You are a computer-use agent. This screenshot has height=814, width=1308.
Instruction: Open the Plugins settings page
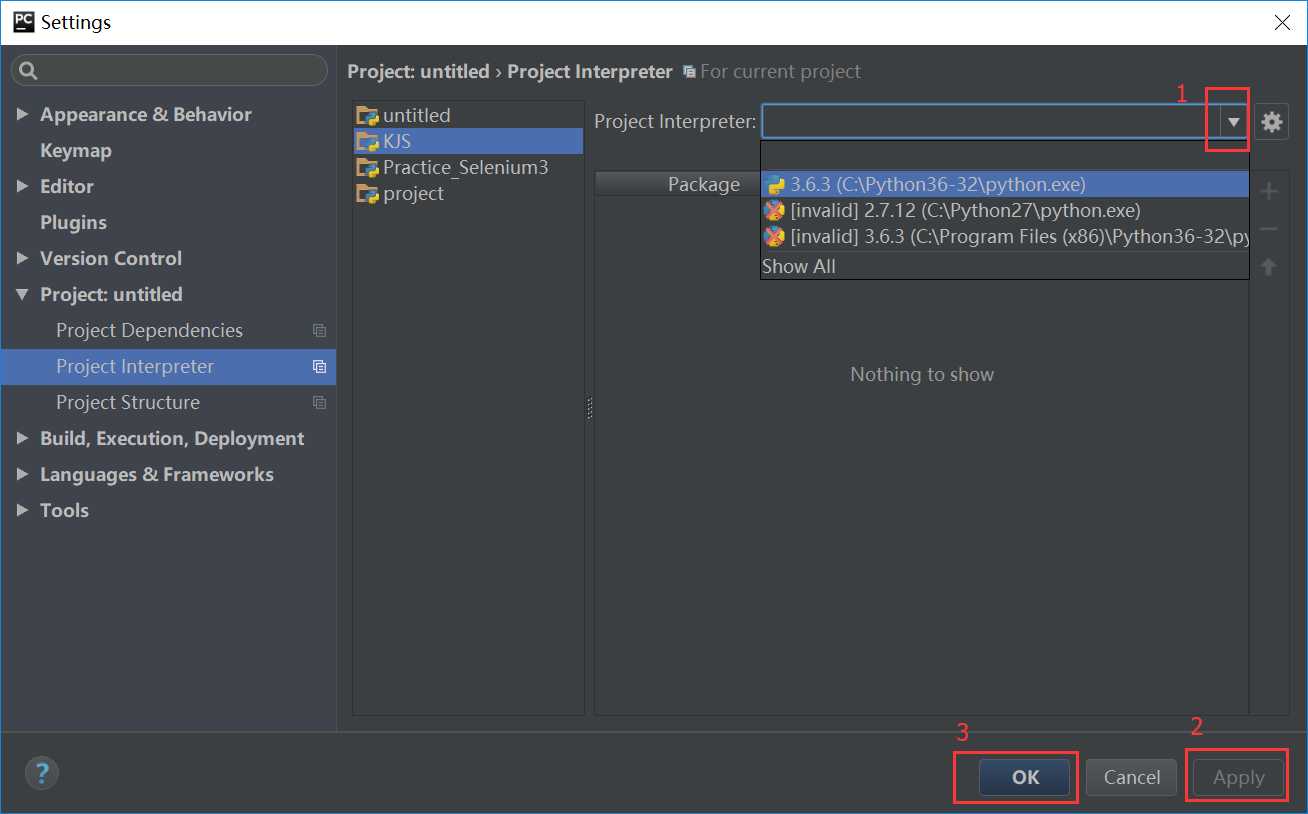pos(73,223)
